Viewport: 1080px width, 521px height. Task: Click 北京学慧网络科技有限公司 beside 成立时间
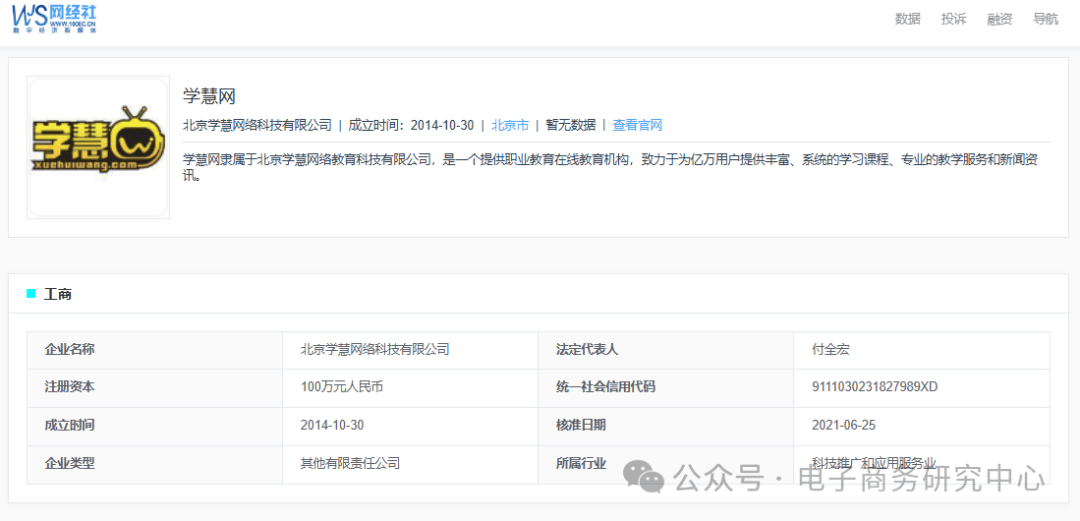click(257, 125)
